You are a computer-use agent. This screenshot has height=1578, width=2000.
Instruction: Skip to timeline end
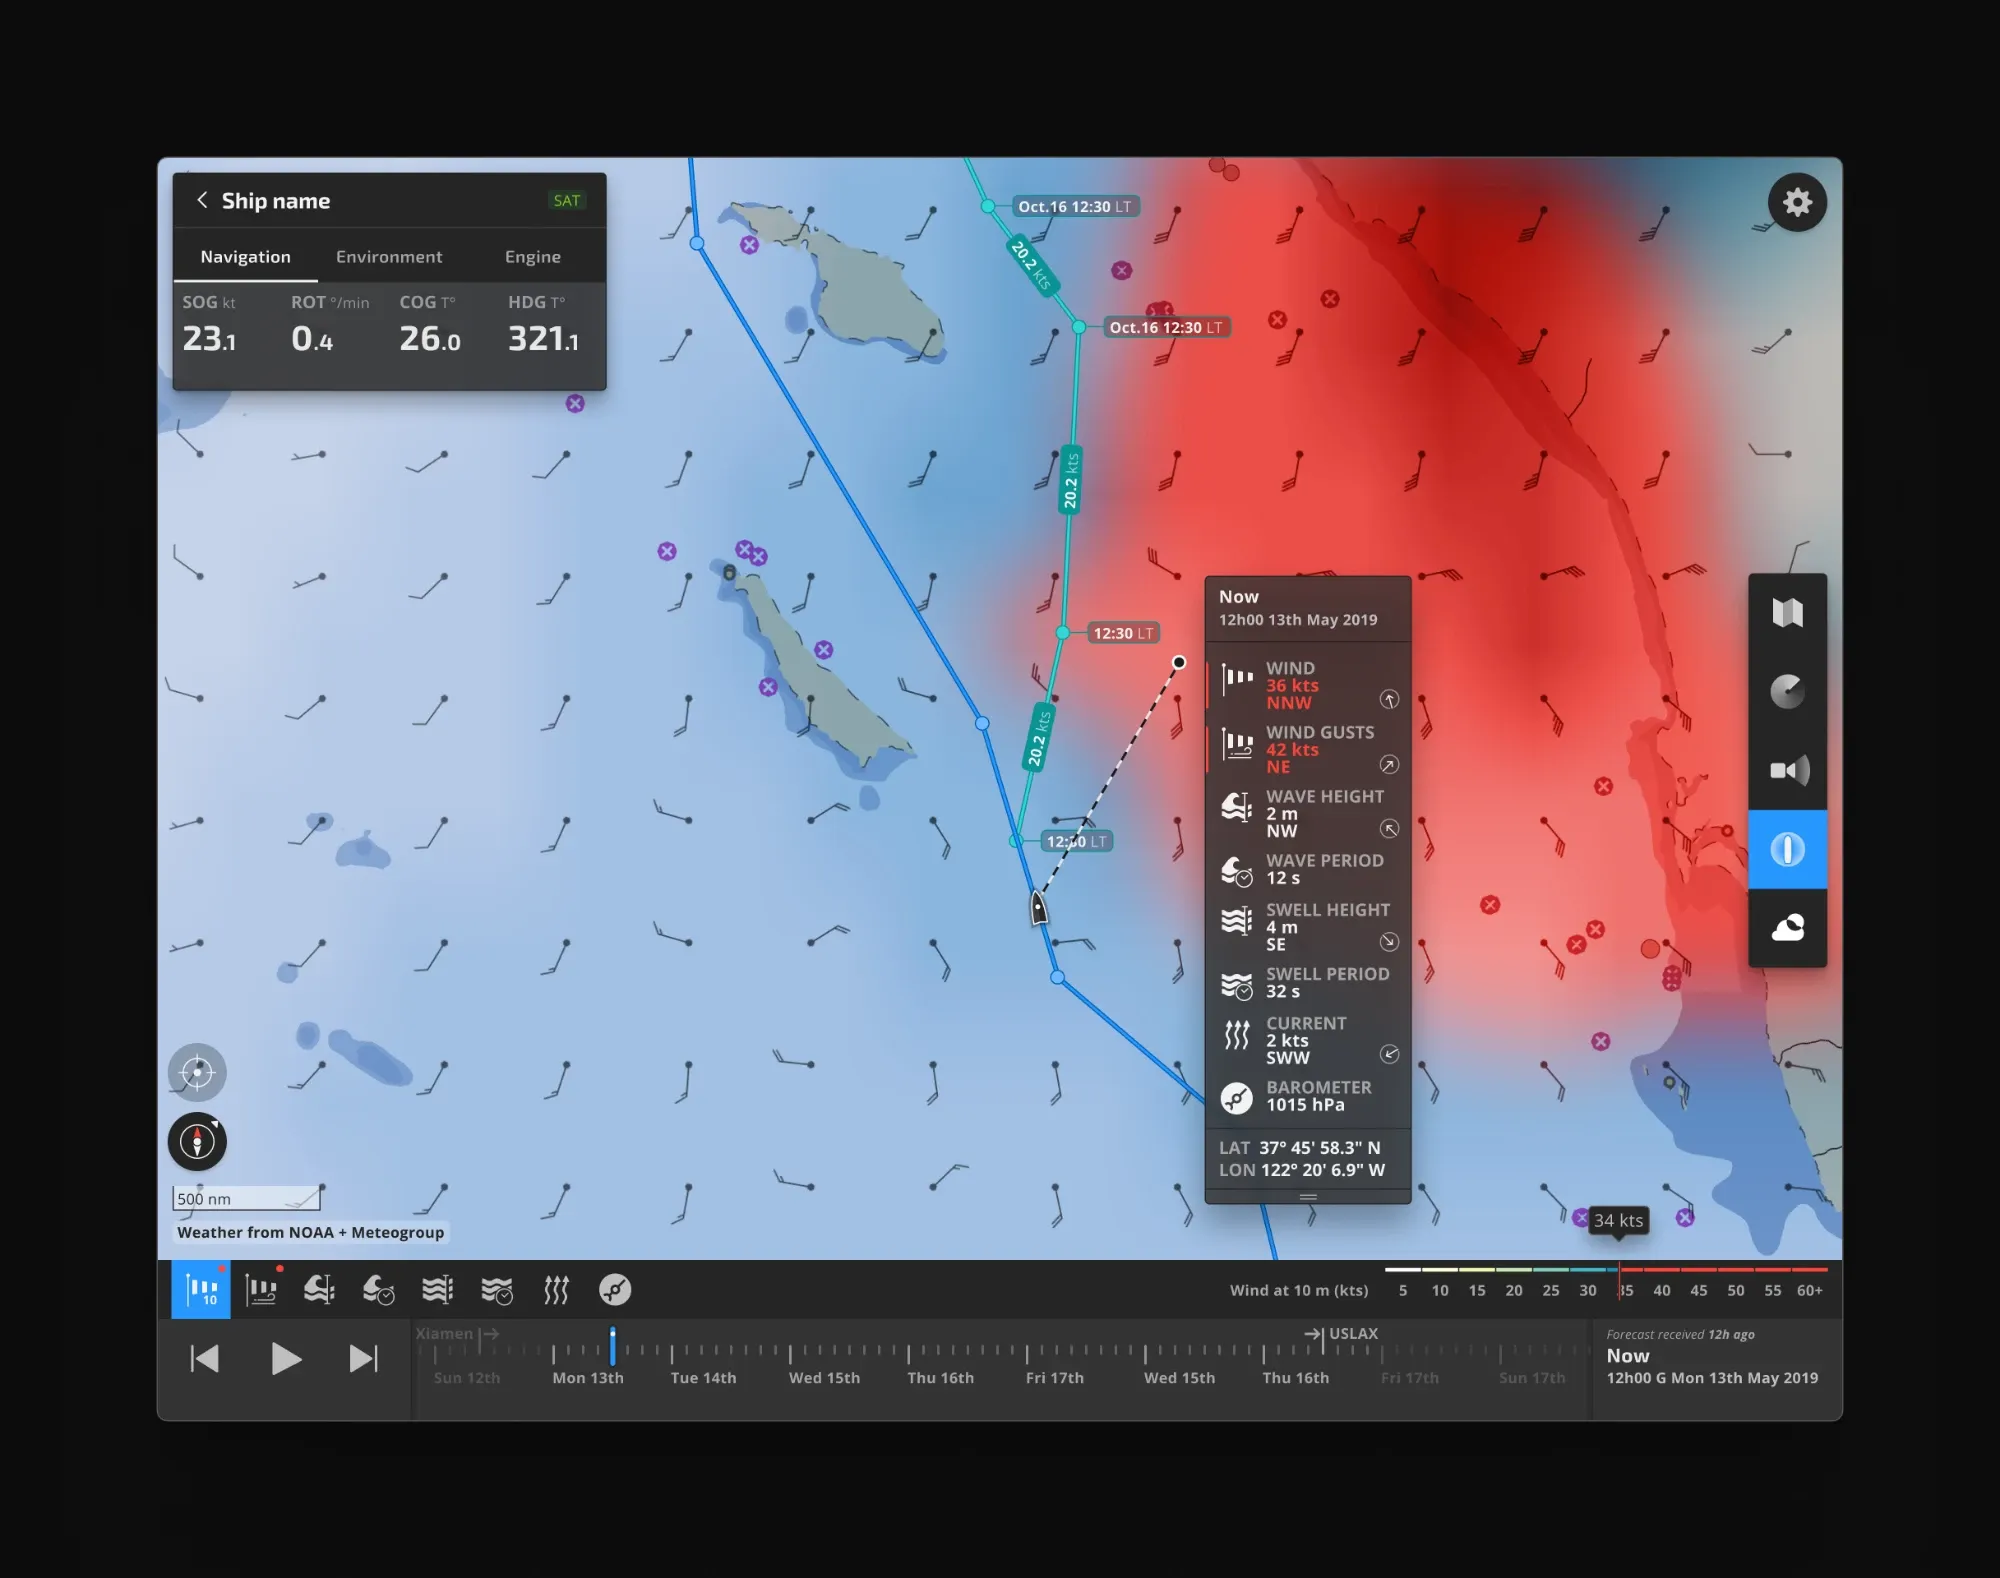(x=363, y=1358)
